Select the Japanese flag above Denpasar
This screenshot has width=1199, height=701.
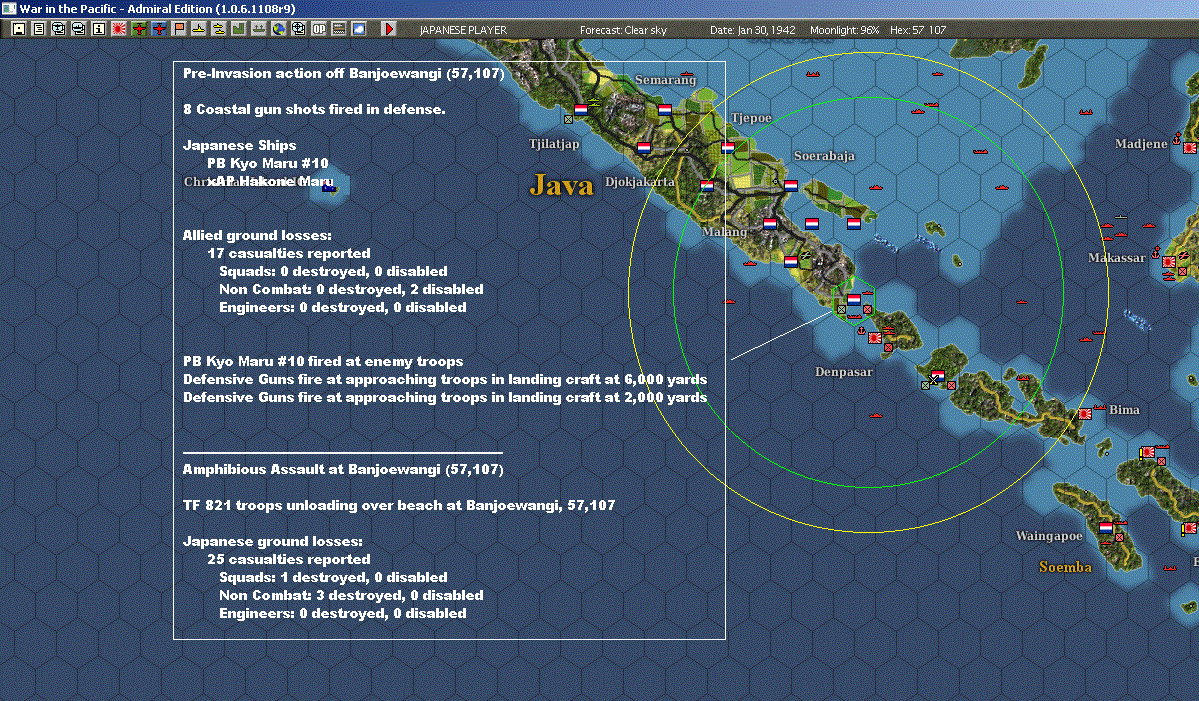[875, 337]
